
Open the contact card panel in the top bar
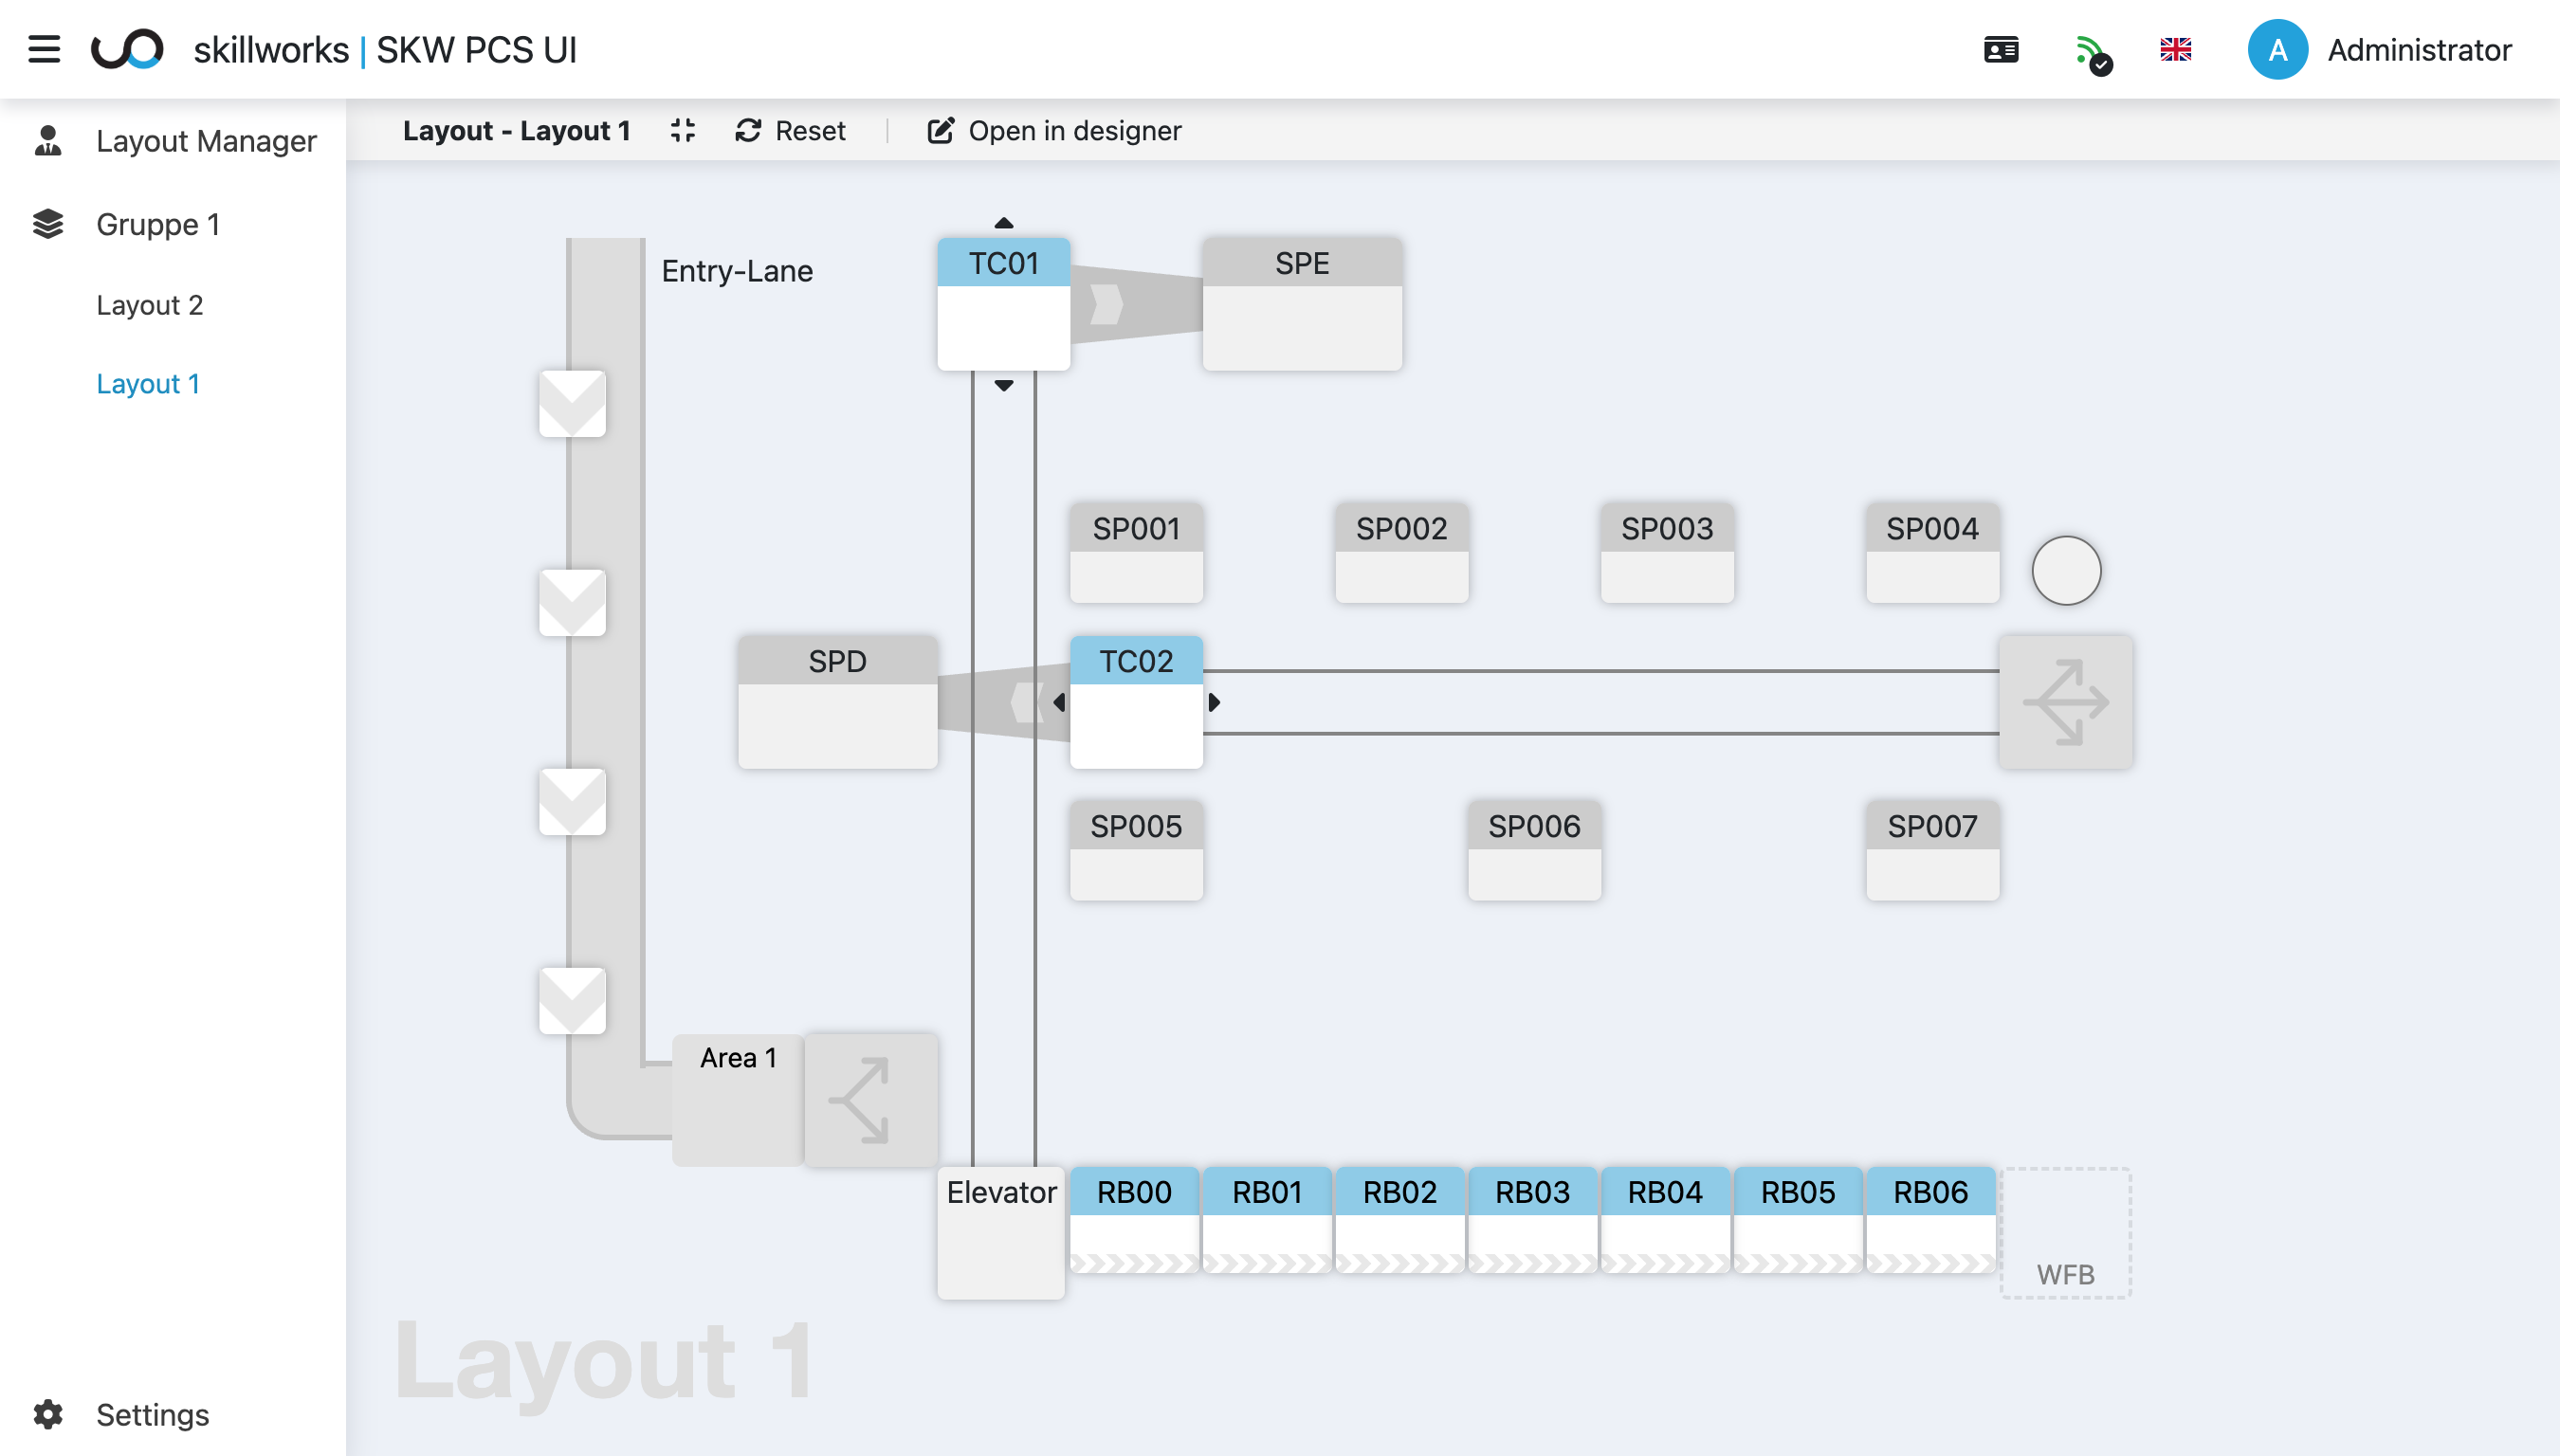pyautogui.click(x=2000, y=49)
